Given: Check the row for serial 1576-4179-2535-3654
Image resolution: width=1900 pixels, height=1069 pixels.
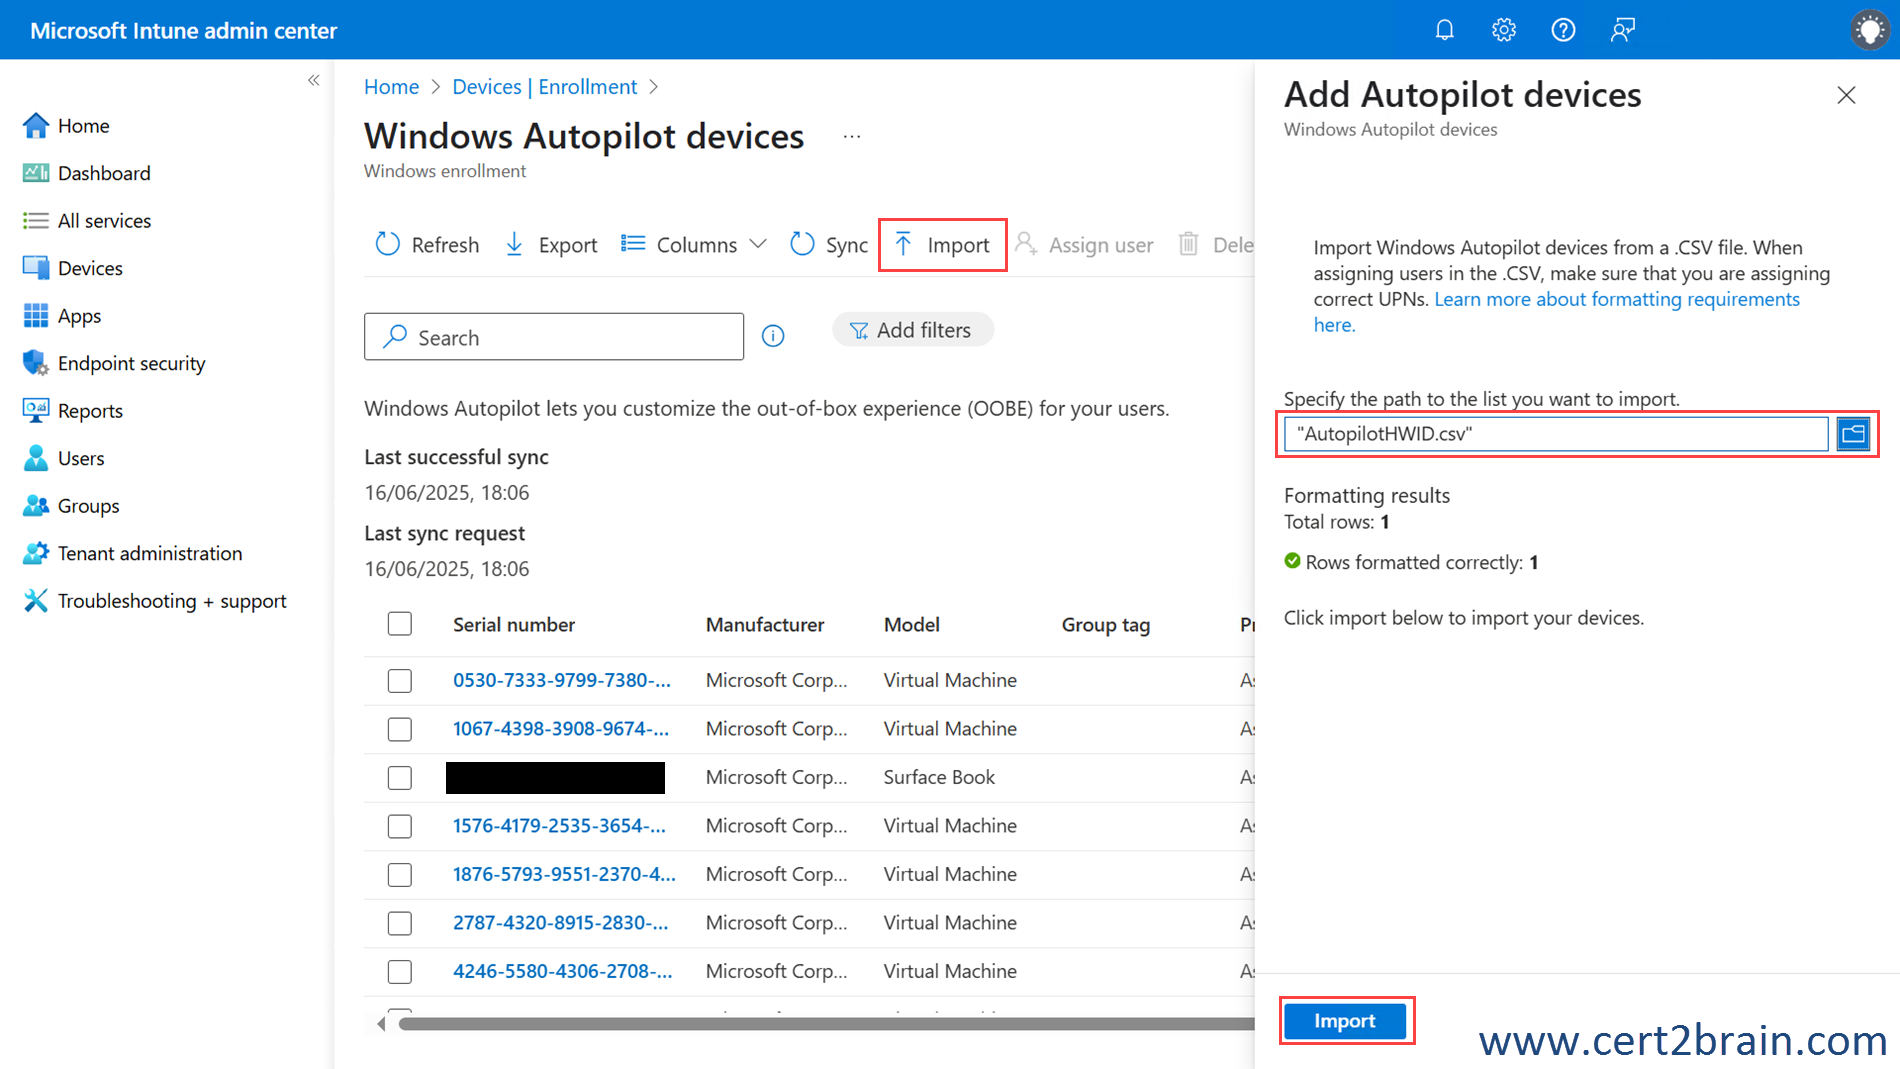Looking at the screenshot, I should click(400, 826).
